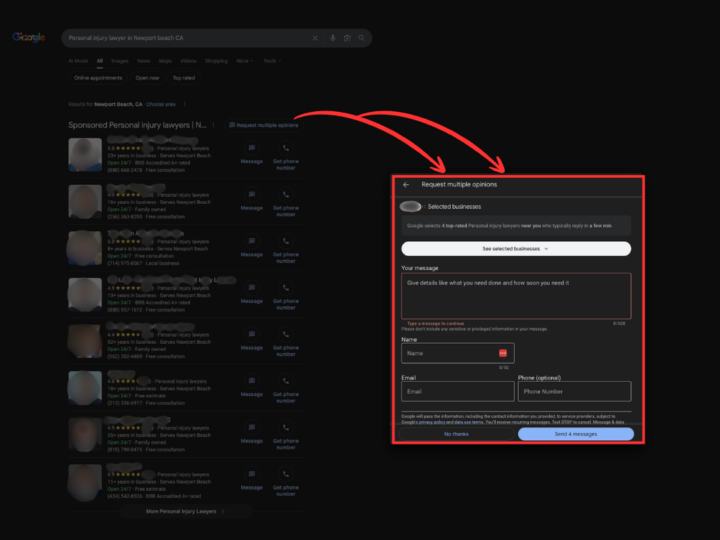Open photo of lawyer with 52+ years in business
The height and width of the screenshot is (540, 720).
85,341
